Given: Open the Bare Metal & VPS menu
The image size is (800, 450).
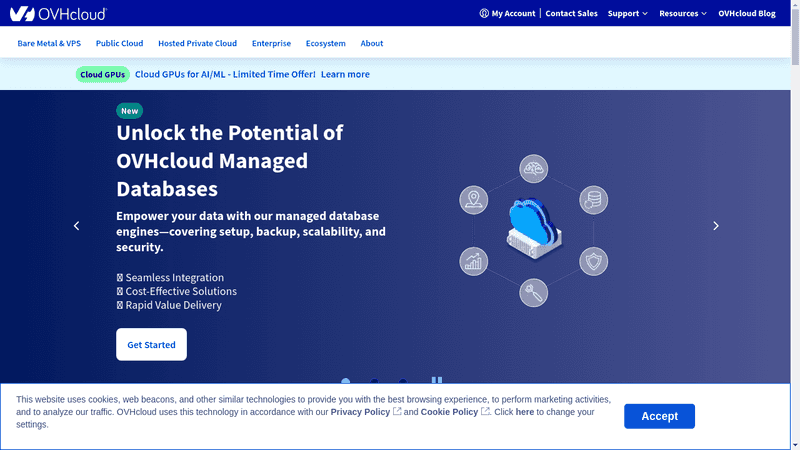Looking at the screenshot, I should [x=49, y=44].
